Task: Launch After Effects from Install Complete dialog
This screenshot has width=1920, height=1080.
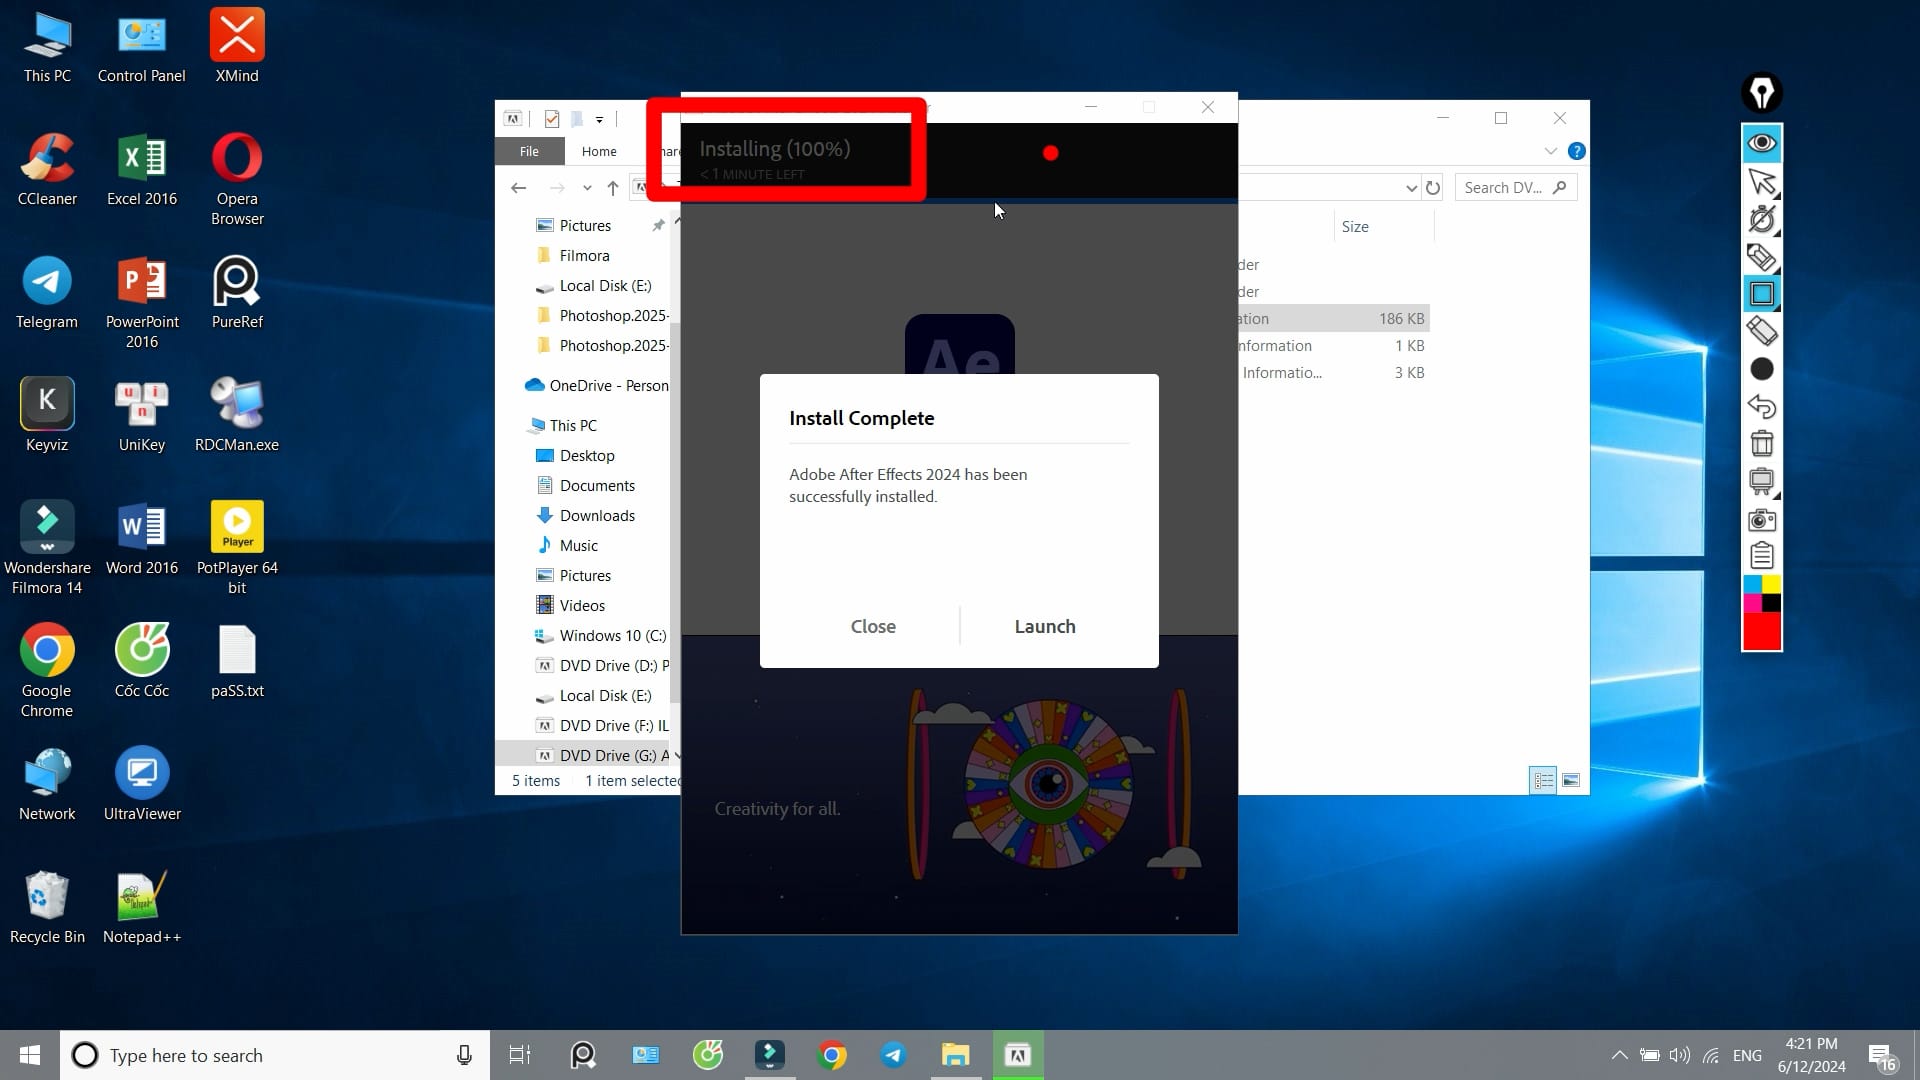Action: (x=1045, y=626)
